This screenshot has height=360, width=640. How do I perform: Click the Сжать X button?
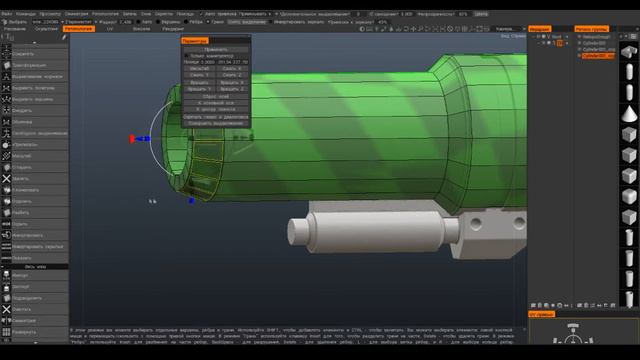232,69
